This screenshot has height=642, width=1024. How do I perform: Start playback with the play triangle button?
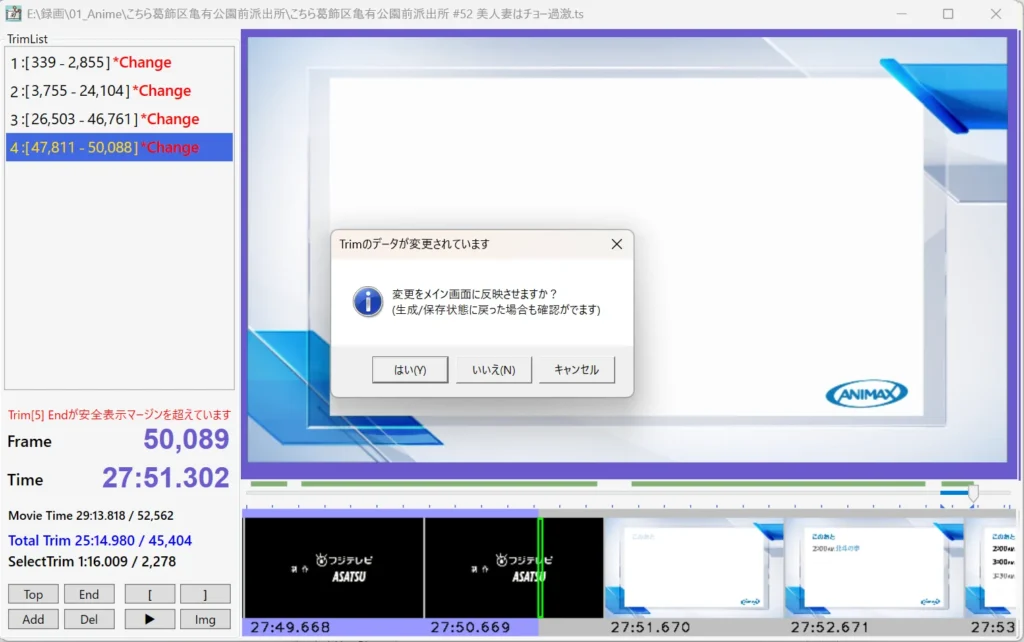point(150,619)
